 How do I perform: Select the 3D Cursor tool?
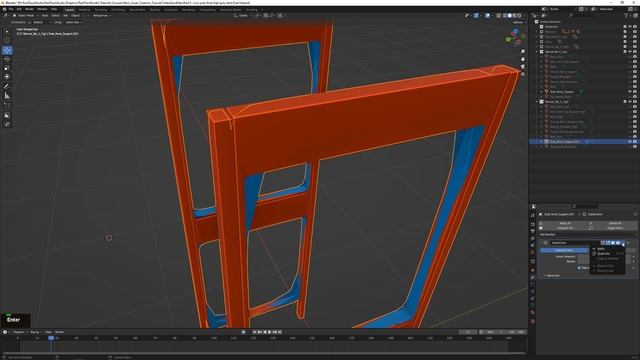click(7, 40)
